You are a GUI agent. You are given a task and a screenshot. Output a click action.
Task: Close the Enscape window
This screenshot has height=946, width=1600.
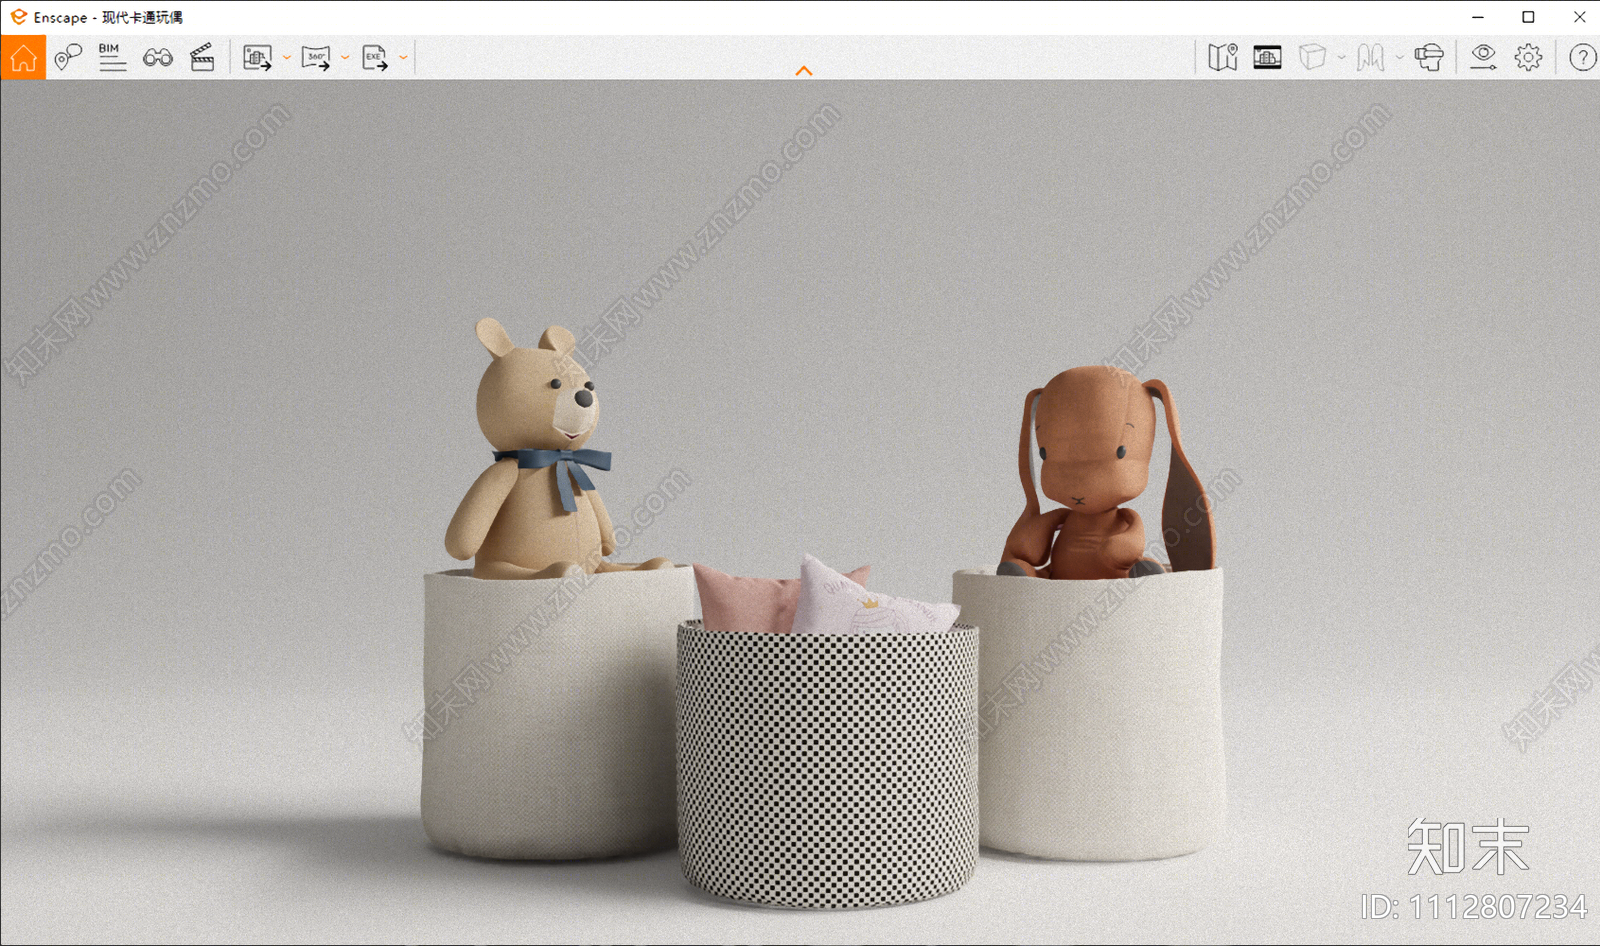point(1579,17)
